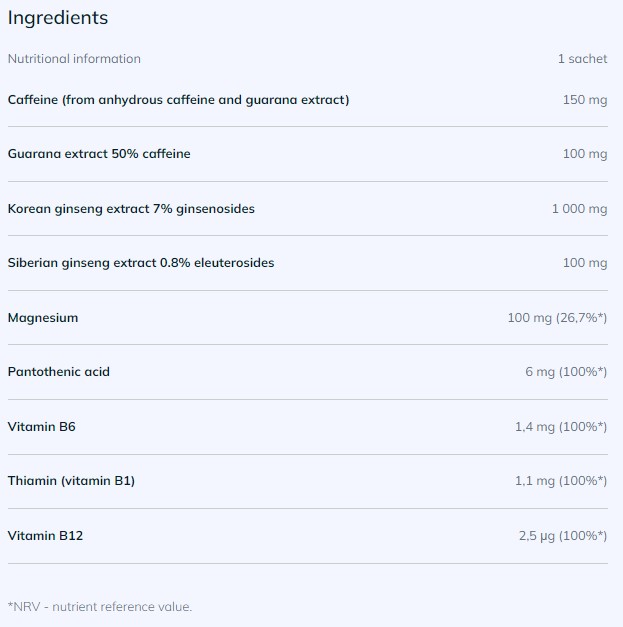Click the 1,4 mg (100%*) value
Viewport: 623px width, 627px height.
[x=561, y=427]
